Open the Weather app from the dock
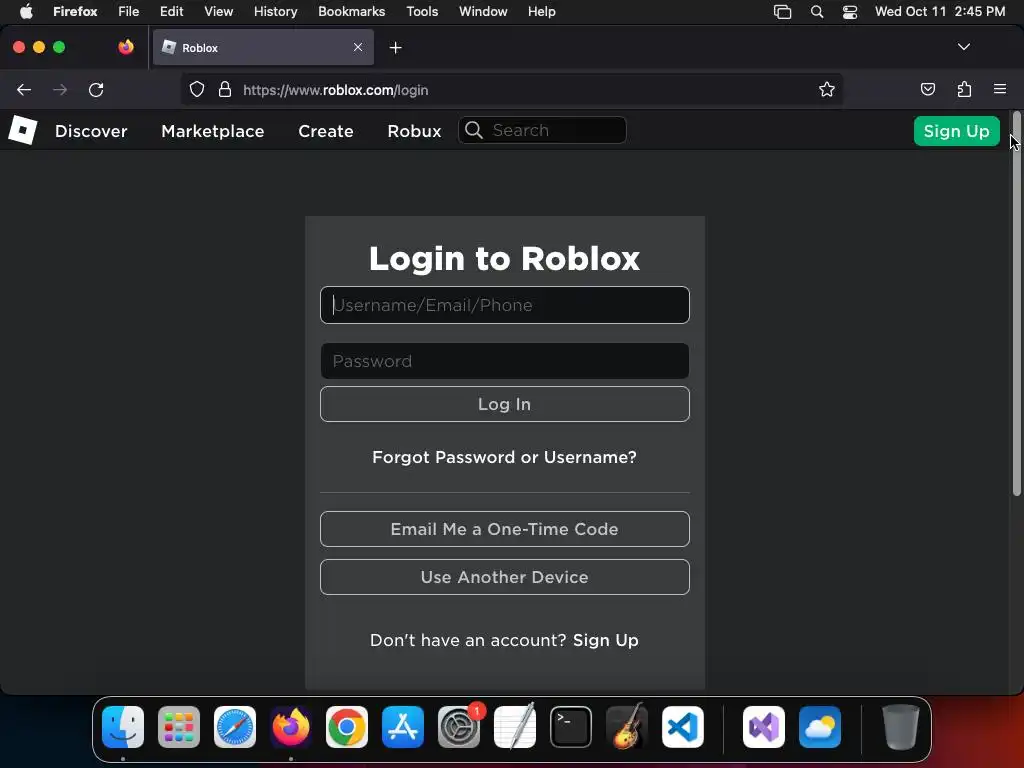This screenshot has width=1024, height=768. pos(820,727)
